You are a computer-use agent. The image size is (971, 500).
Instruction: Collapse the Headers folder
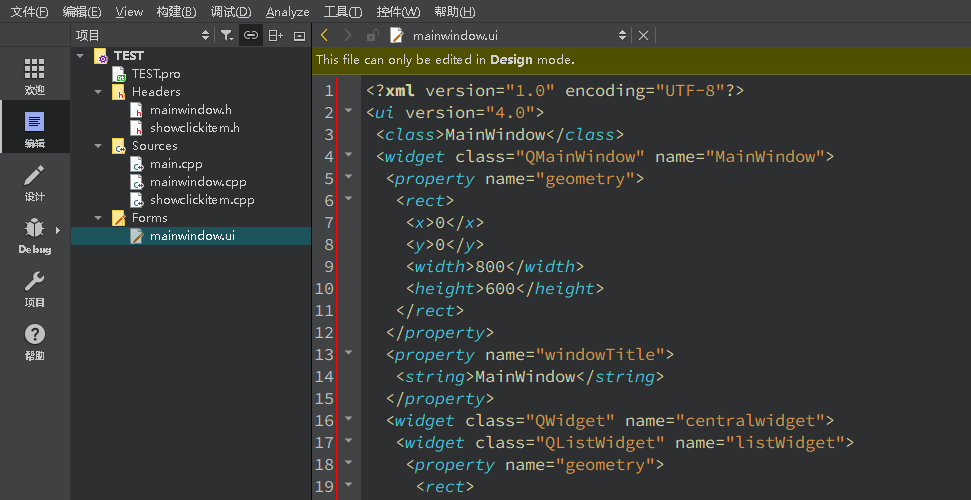click(98, 92)
